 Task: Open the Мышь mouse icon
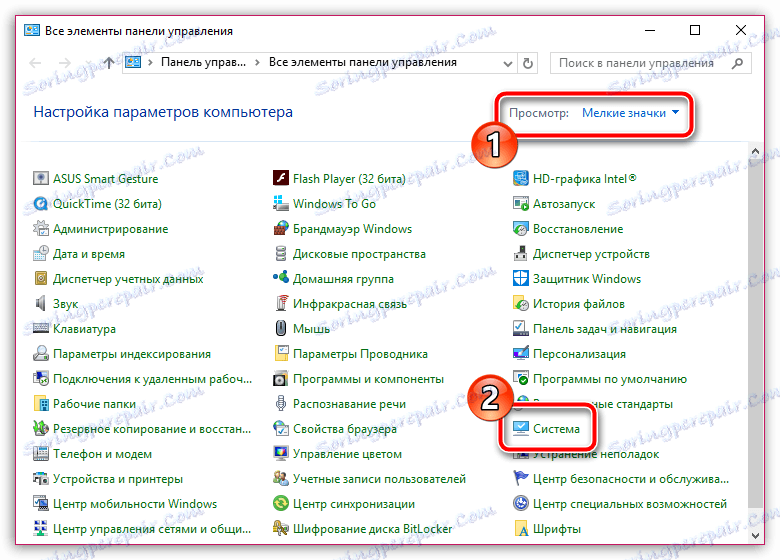281,329
